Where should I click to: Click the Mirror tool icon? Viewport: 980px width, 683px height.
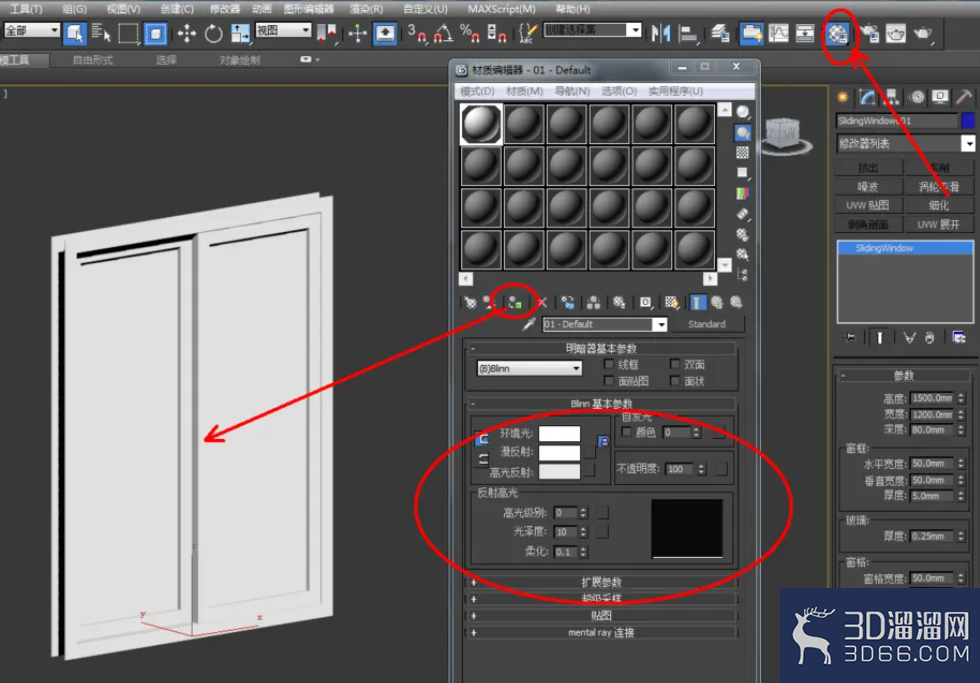tap(660, 33)
